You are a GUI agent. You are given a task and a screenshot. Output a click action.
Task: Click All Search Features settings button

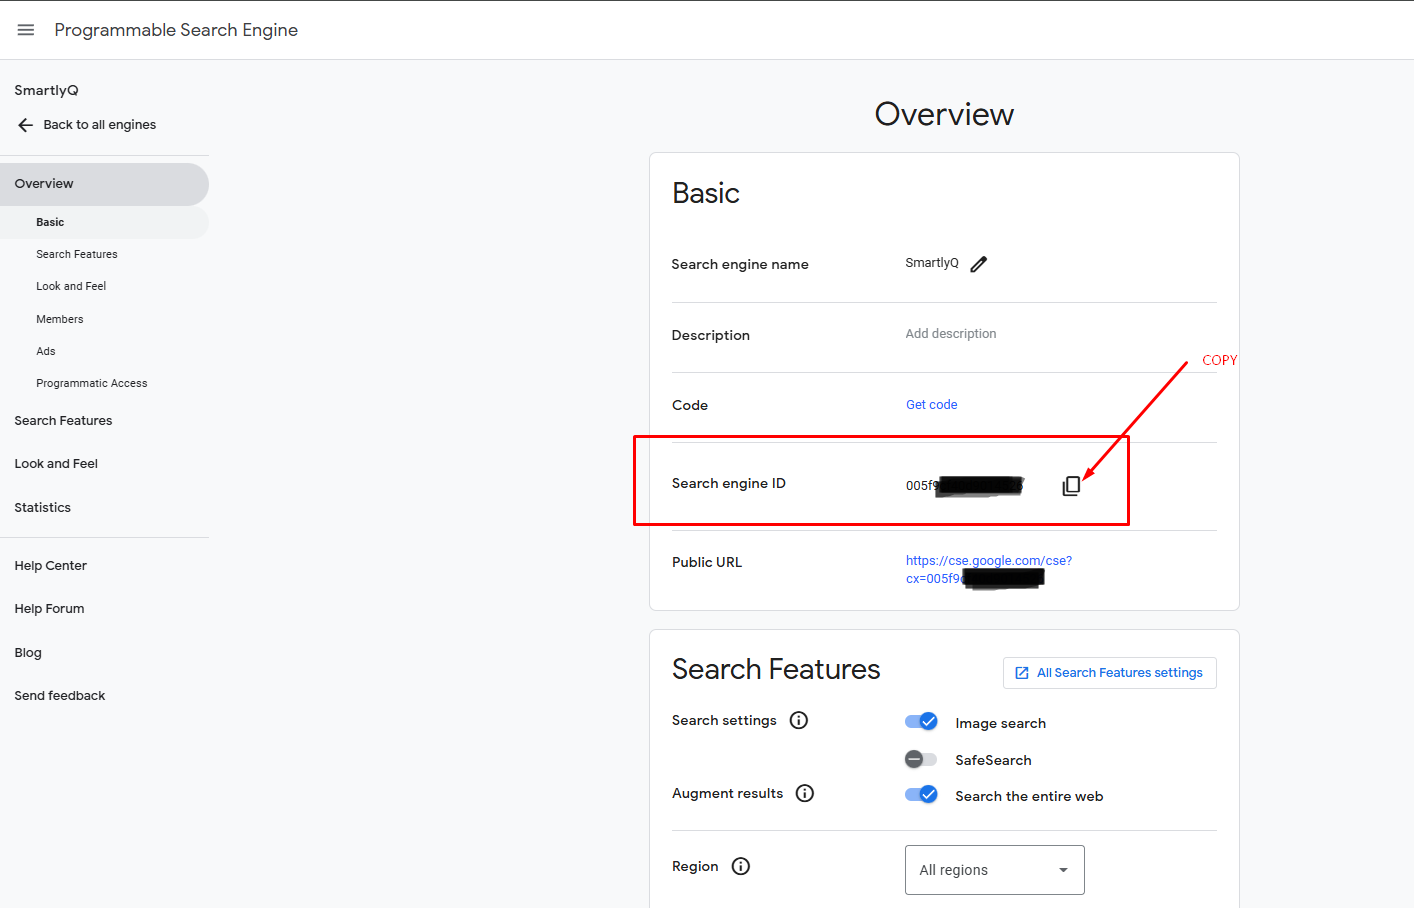[1110, 673]
